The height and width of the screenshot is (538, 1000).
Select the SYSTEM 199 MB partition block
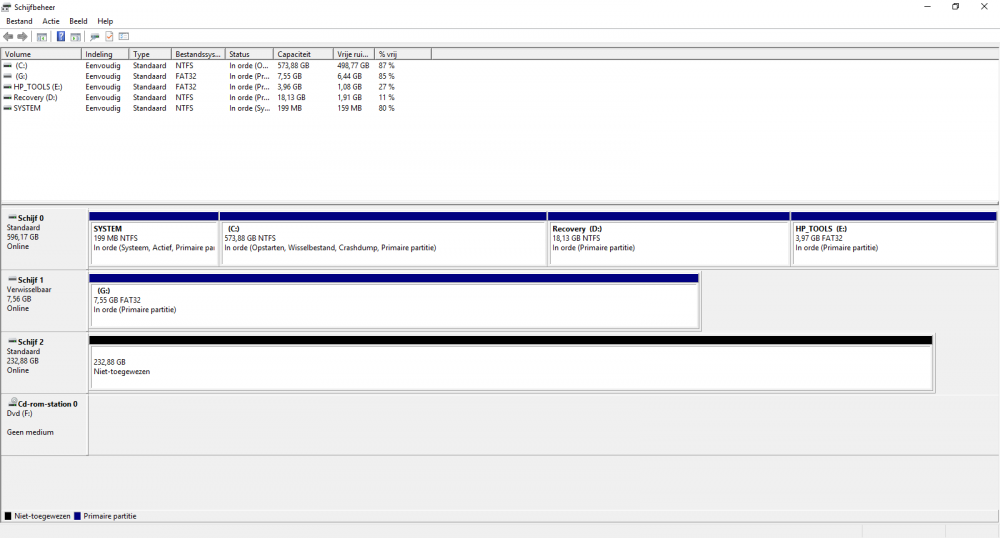[x=154, y=239]
